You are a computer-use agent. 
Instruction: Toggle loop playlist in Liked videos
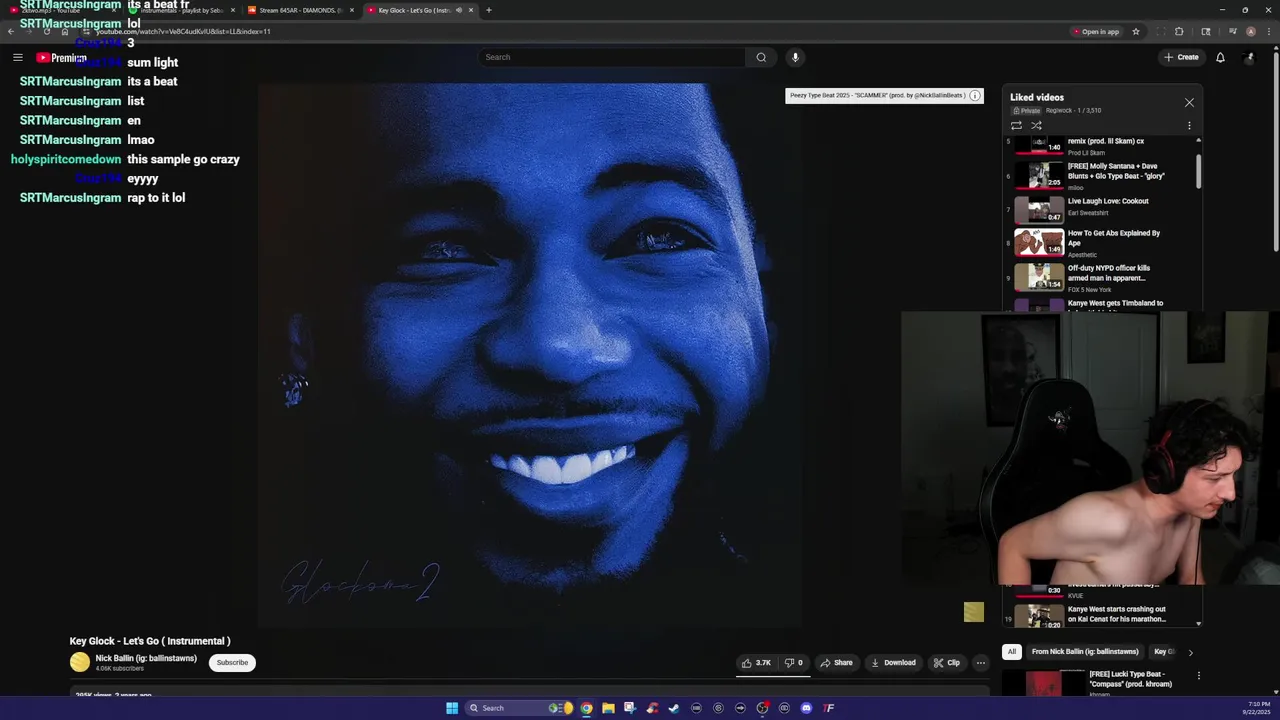point(1016,126)
